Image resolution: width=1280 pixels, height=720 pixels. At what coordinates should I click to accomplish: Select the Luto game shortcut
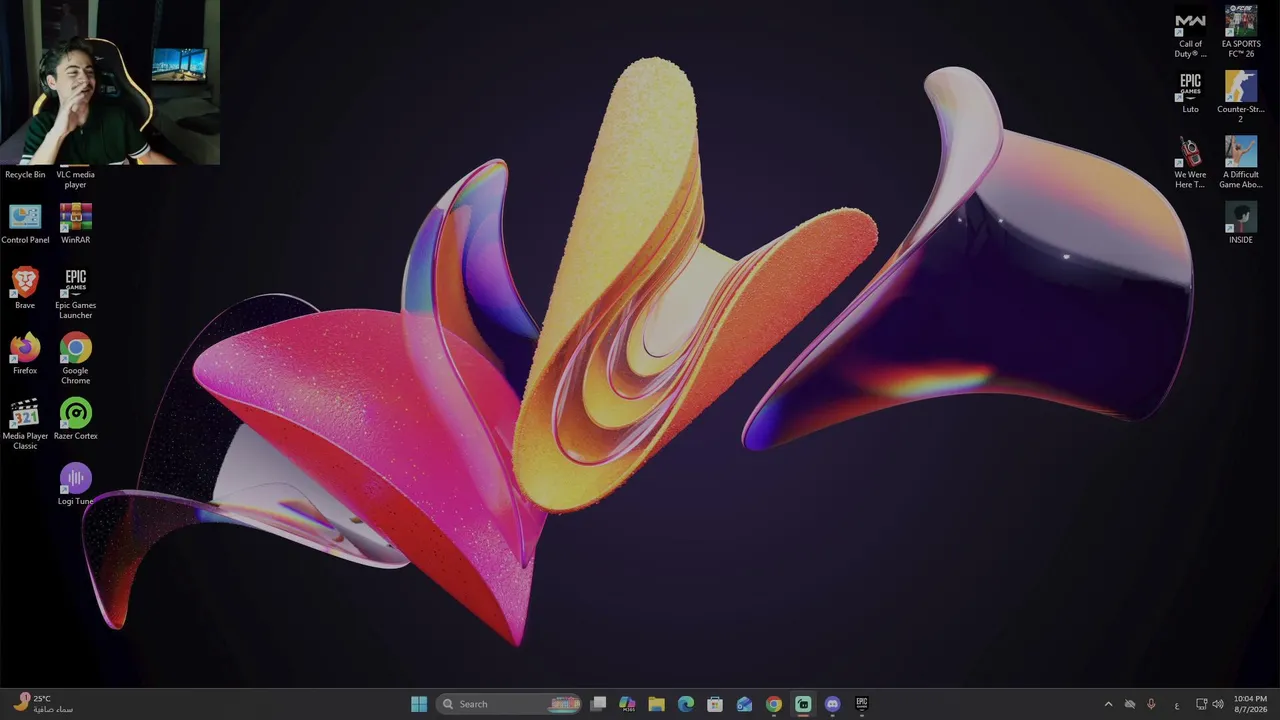coord(1190,93)
